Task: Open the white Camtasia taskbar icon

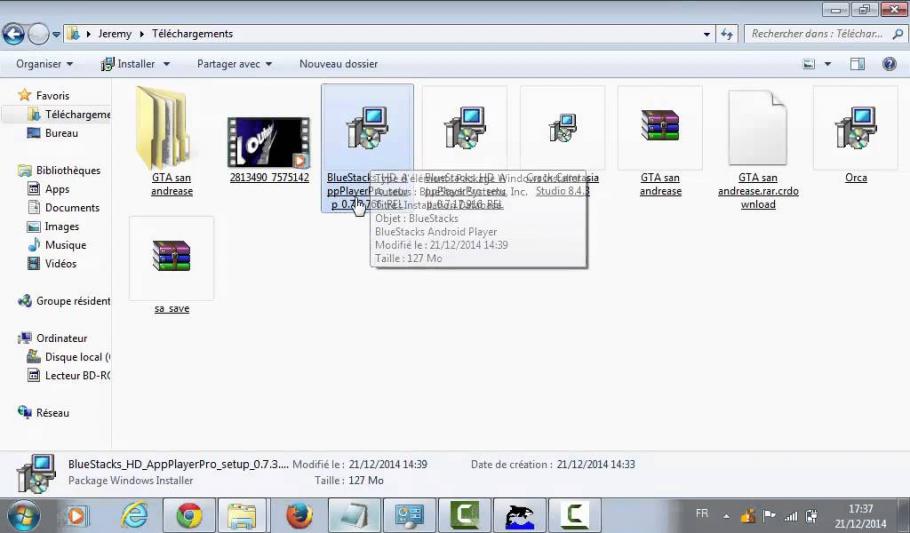Action: point(574,516)
